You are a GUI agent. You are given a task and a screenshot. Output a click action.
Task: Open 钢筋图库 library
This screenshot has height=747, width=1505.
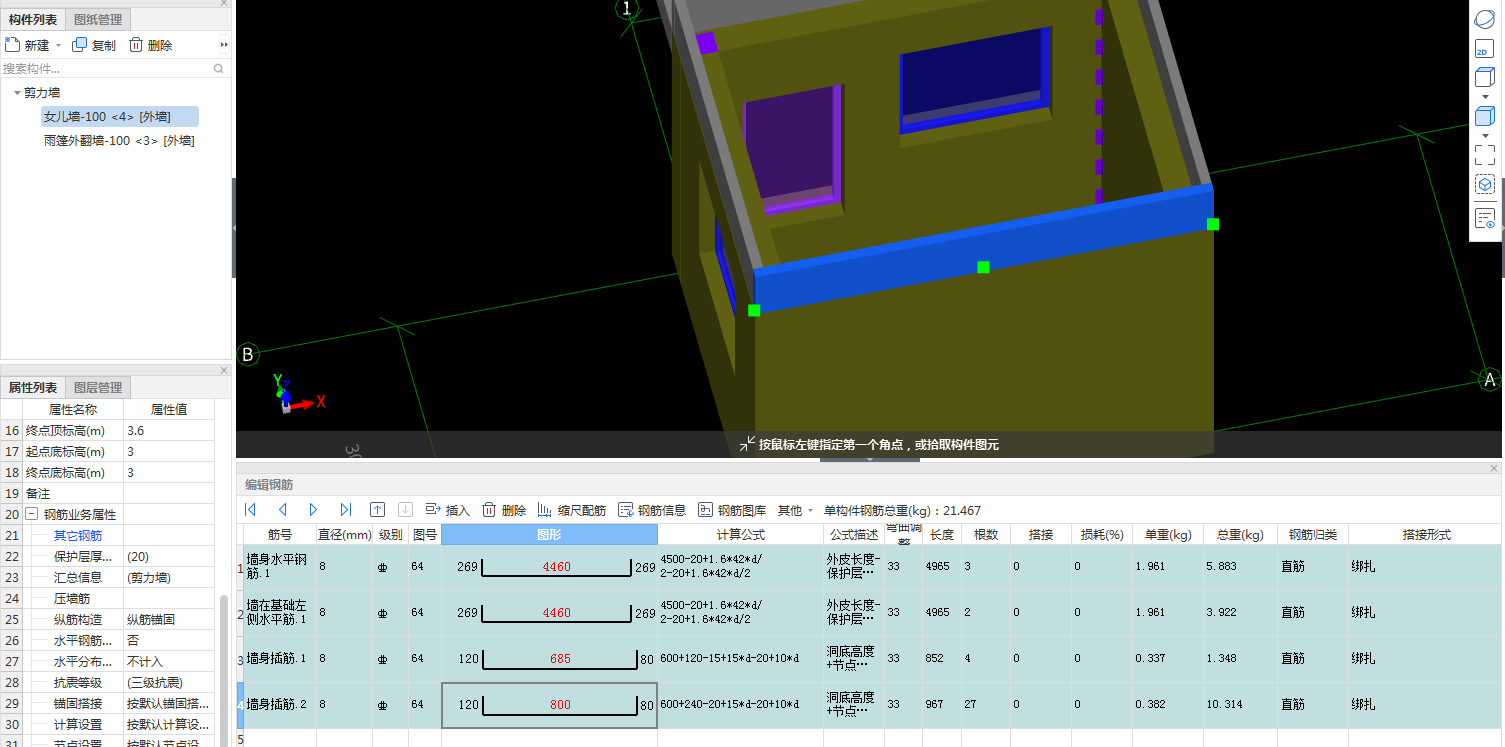point(732,510)
